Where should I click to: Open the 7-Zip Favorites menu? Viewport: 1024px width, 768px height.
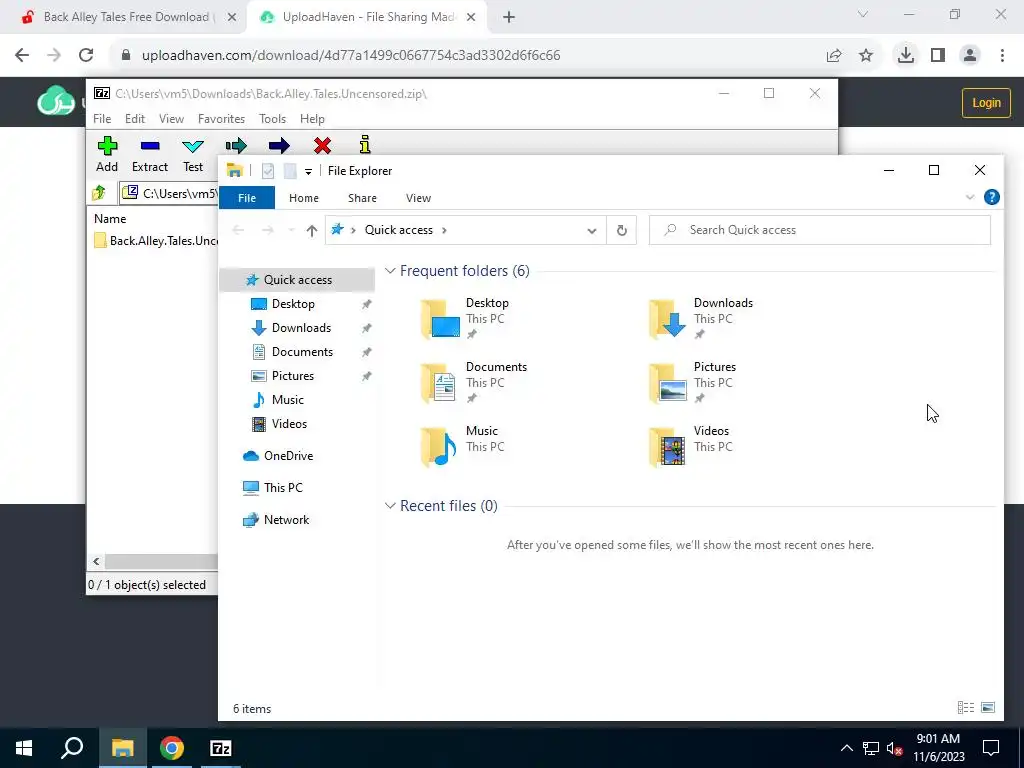[221, 119]
